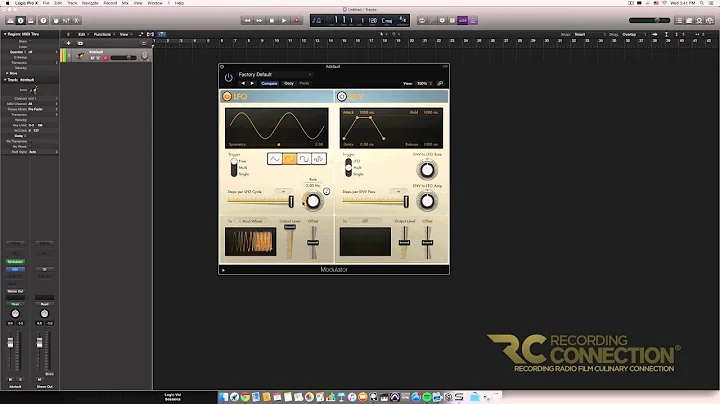Select next preset arrow in plugin

pyautogui.click(x=252, y=84)
